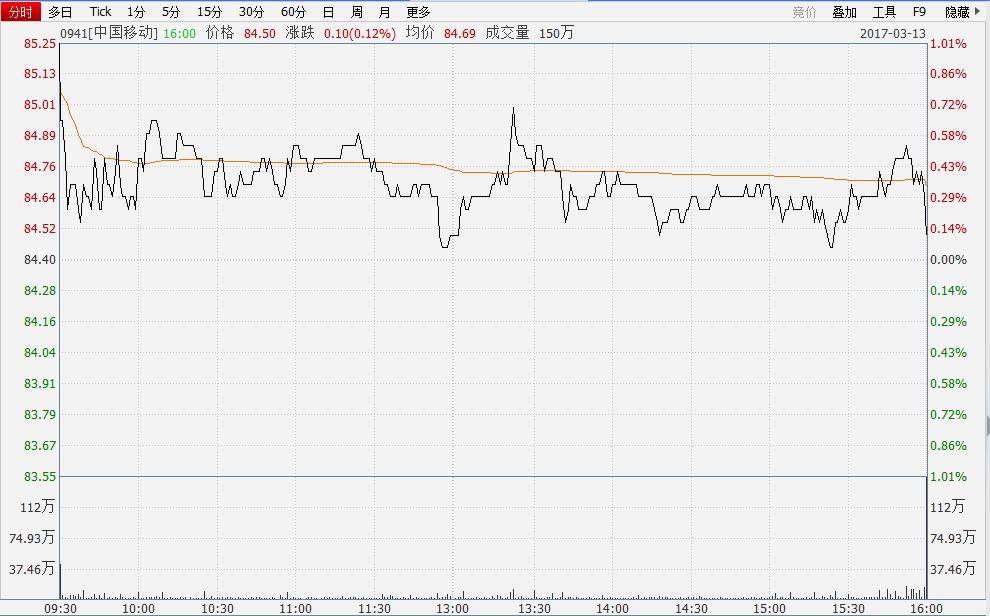Click the 85.25 top price label
Image resolution: width=990 pixels, height=616 pixels.
40,44
